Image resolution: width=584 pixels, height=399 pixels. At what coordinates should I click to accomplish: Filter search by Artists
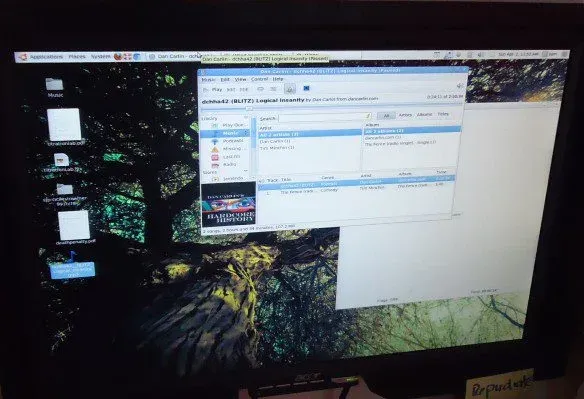coord(405,115)
